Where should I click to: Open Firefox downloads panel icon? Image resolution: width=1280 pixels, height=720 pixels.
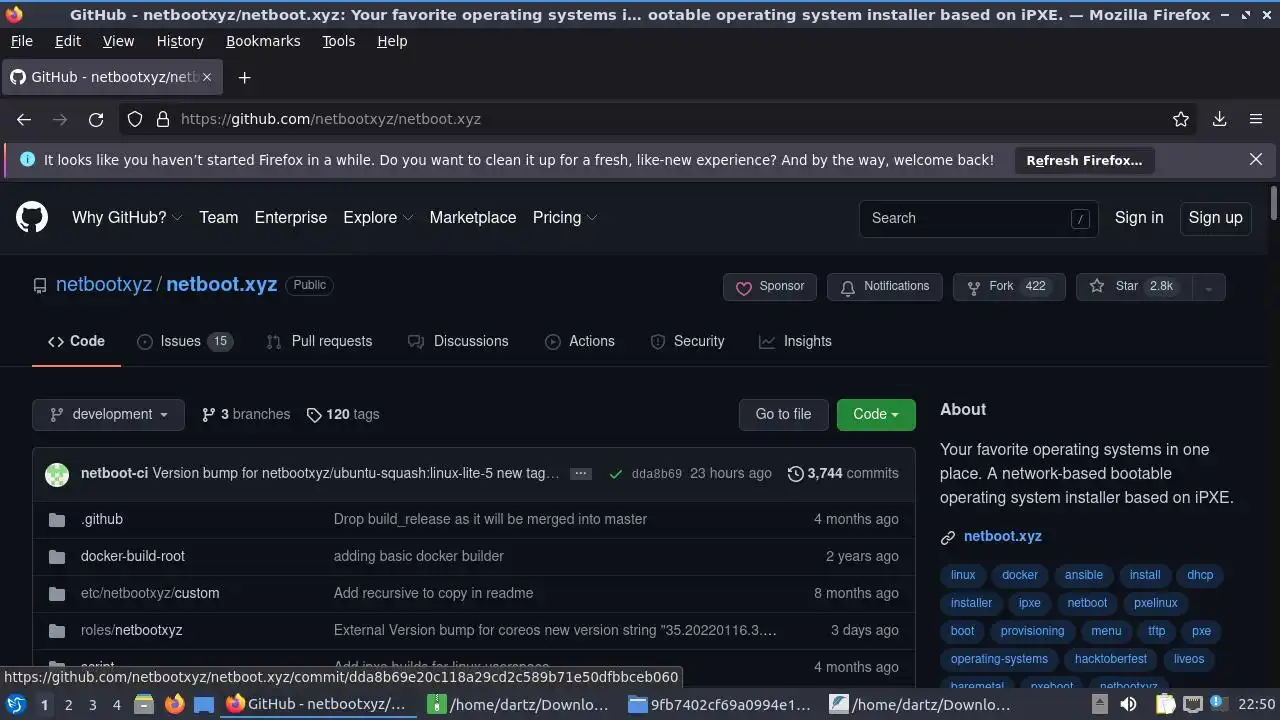(1220, 119)
